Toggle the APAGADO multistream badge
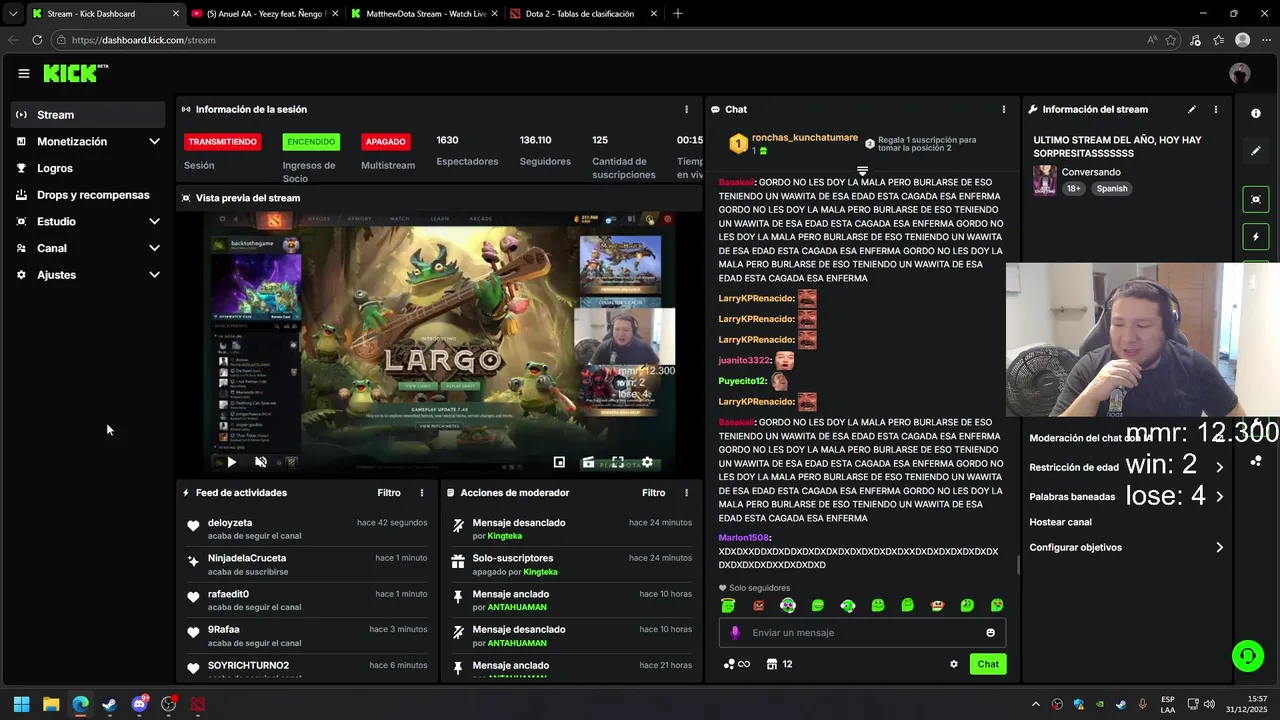 [386, 142]
